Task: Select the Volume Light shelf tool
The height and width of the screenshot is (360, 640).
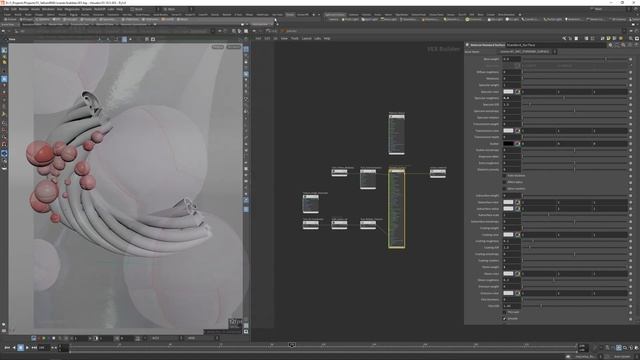Action: point(431,19)
